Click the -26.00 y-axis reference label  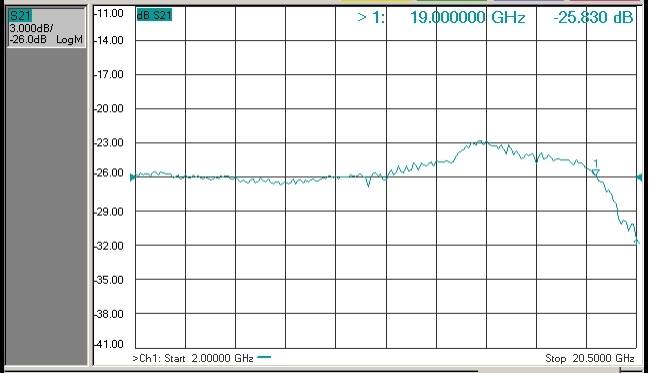click(x=109, y=173)
